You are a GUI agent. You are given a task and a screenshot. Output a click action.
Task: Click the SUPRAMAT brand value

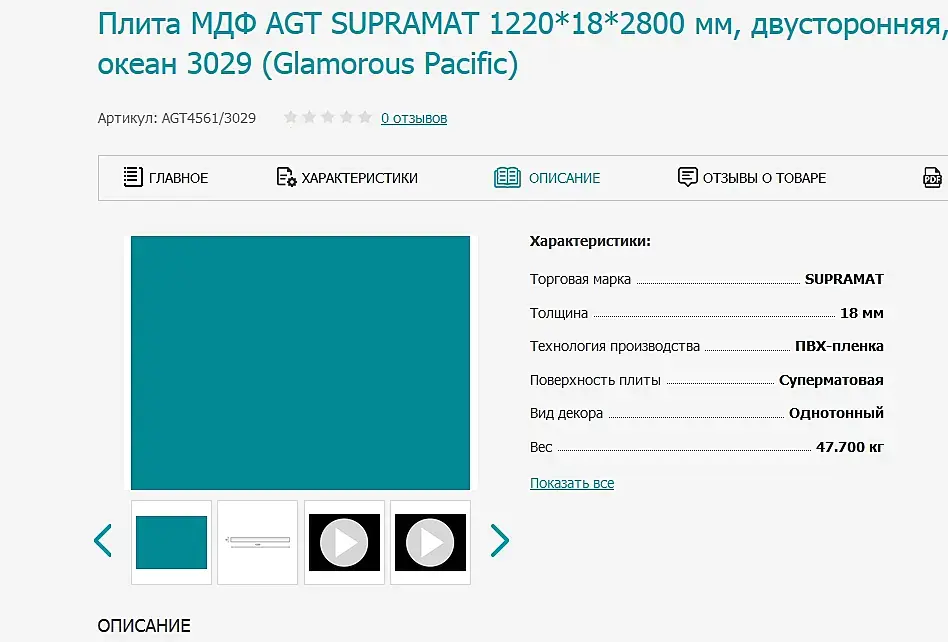tap(844, 279)
